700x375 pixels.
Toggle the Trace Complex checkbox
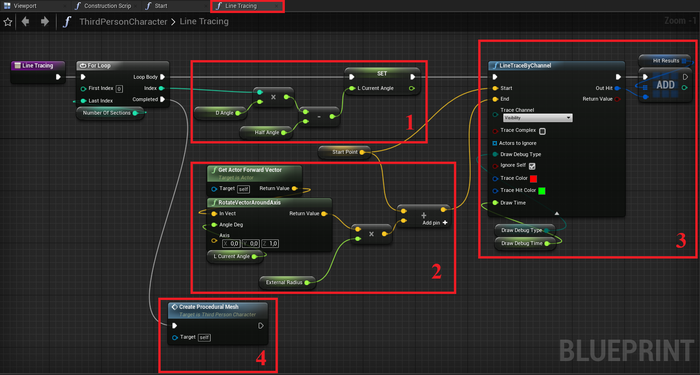point(542,131)
